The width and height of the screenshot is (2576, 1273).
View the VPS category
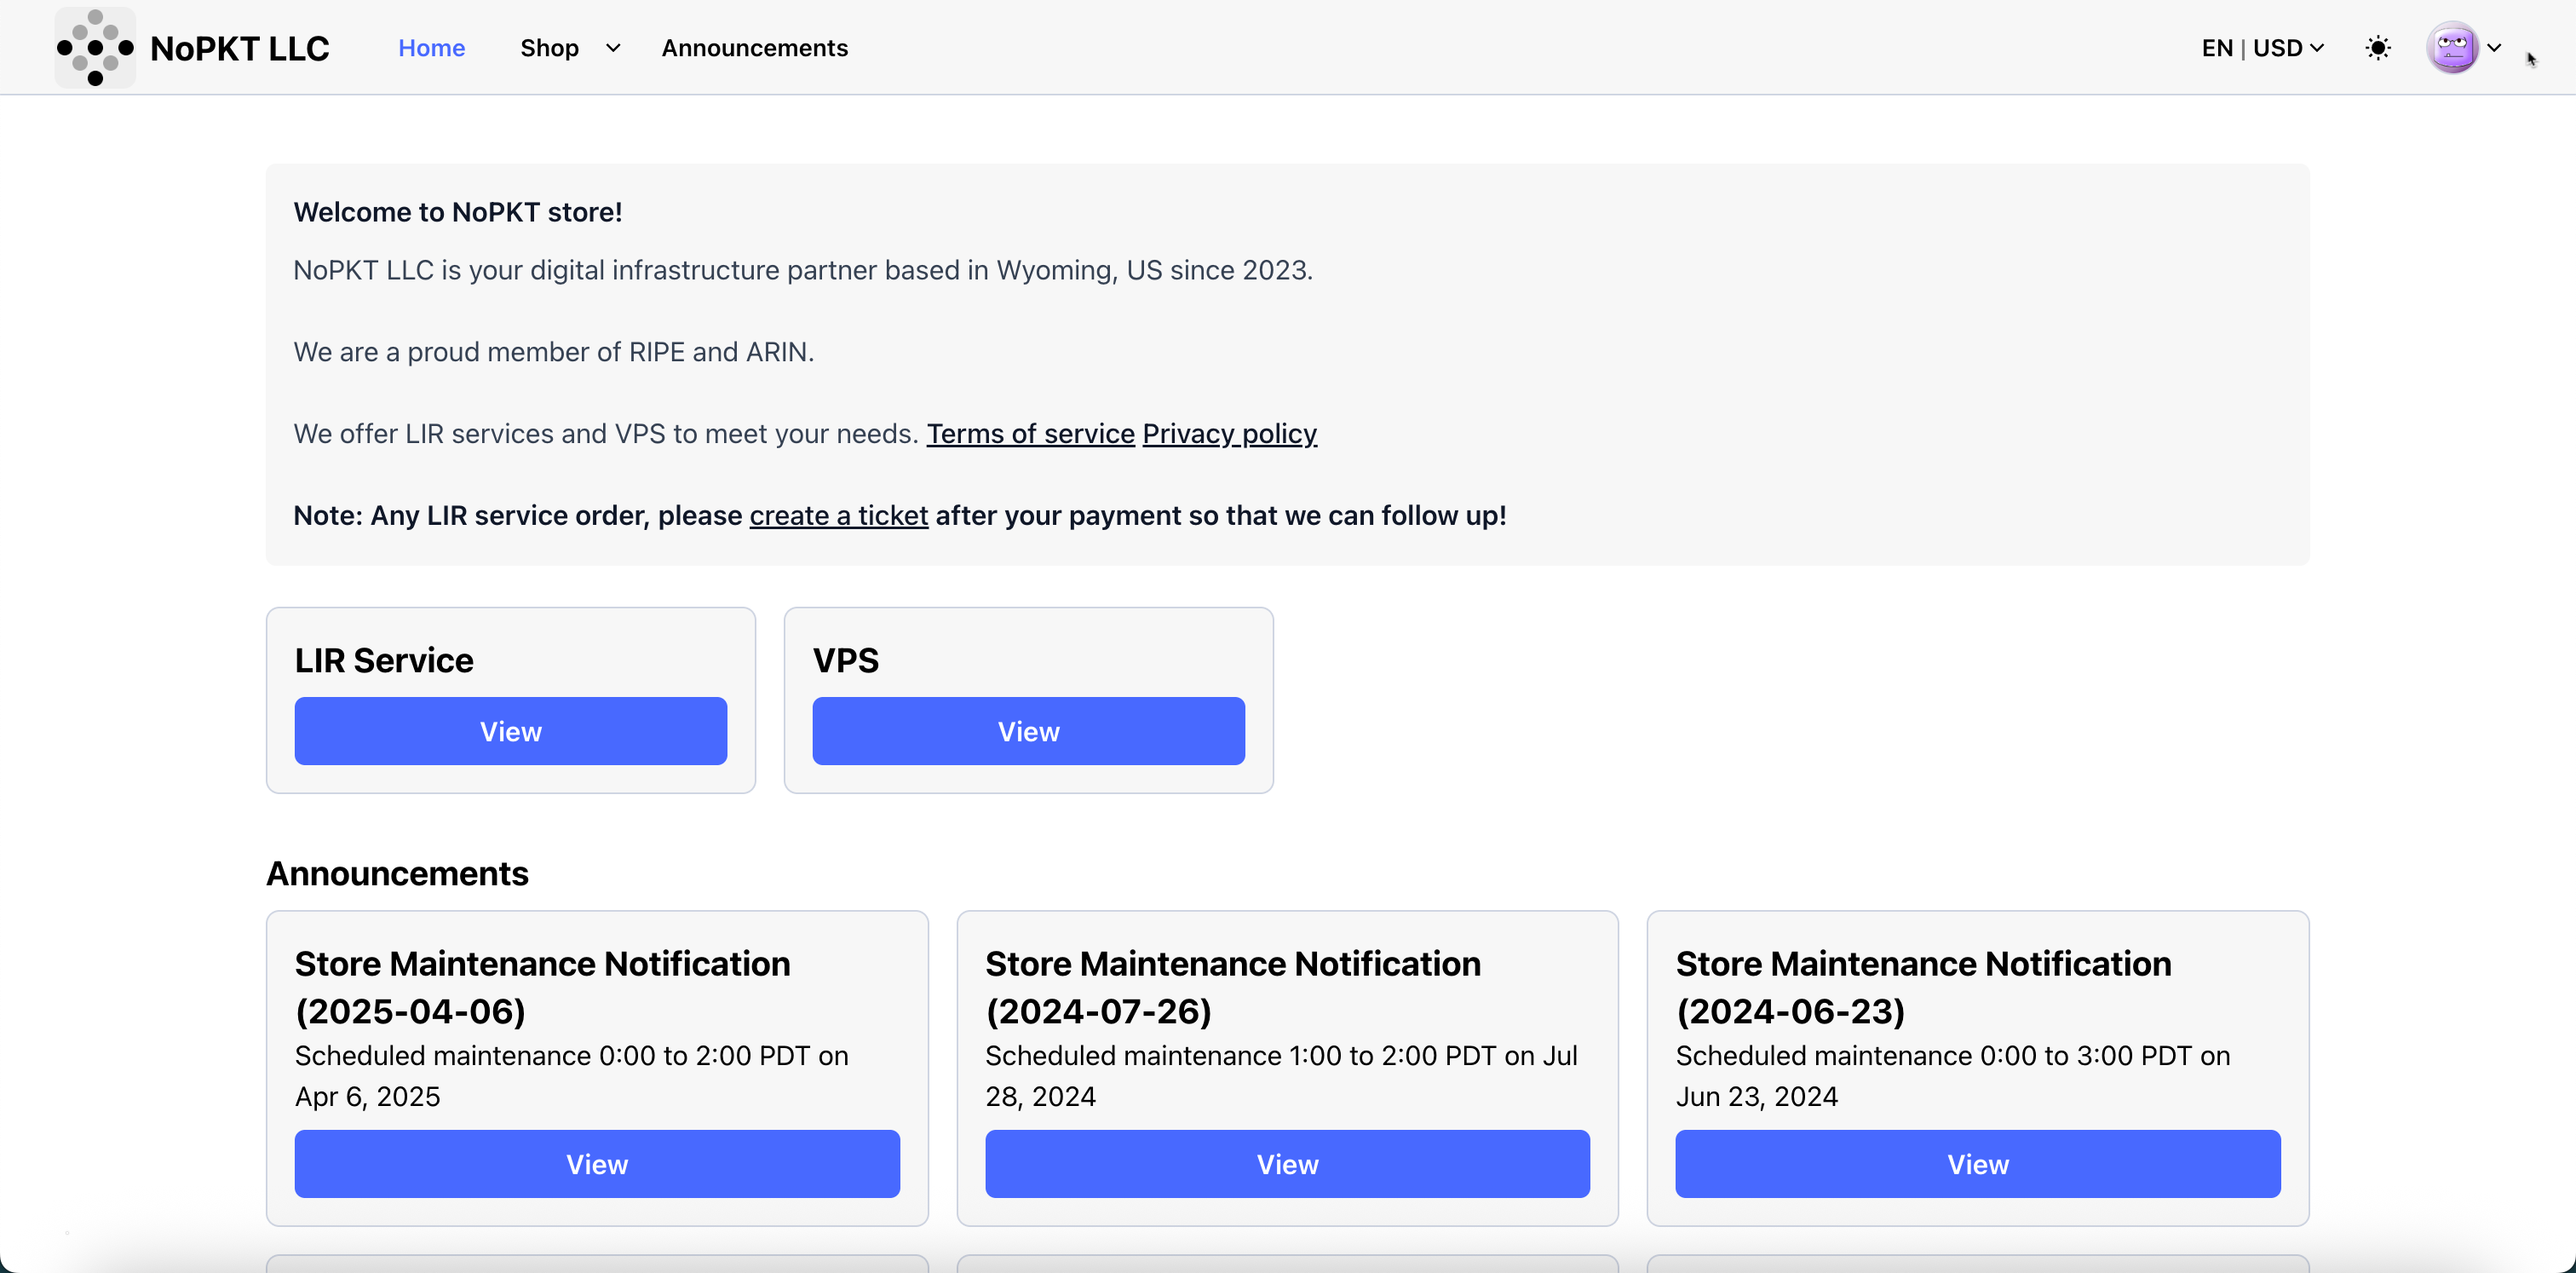pos(1028,731)
